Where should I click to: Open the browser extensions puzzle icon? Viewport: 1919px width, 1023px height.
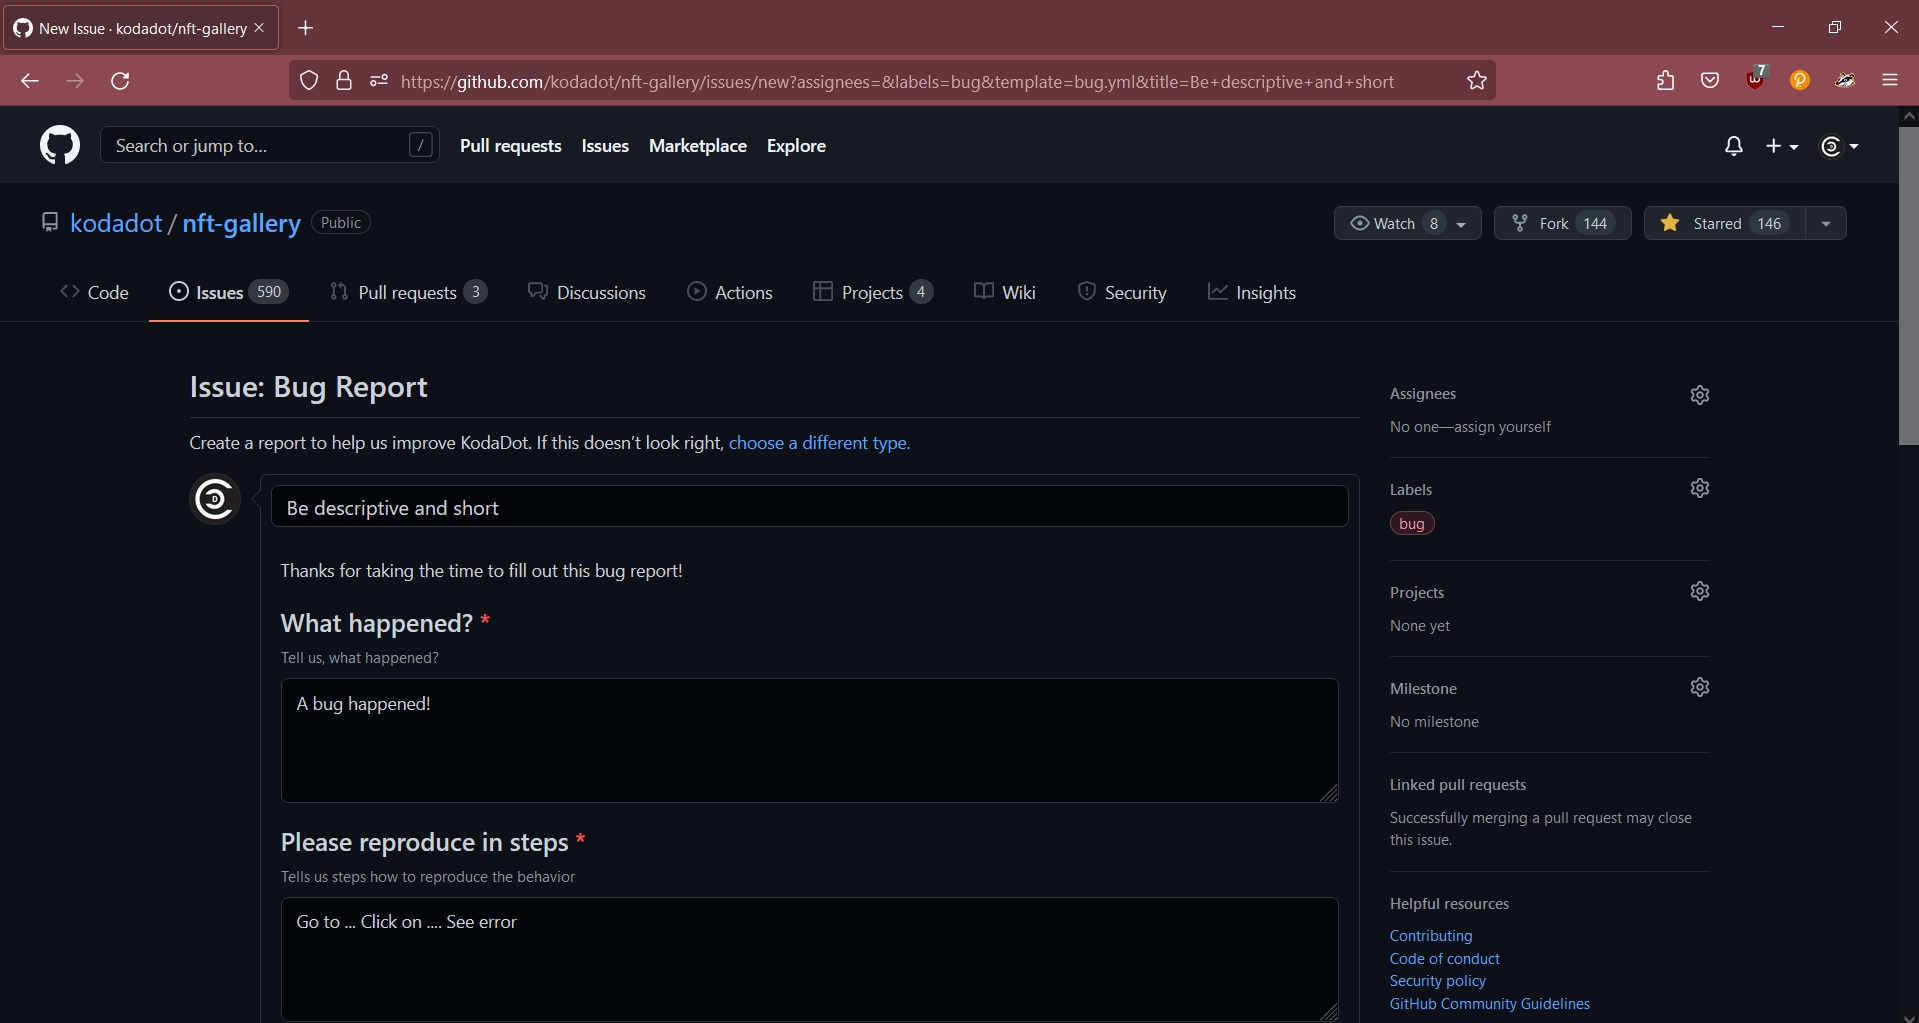[1665, 81]
